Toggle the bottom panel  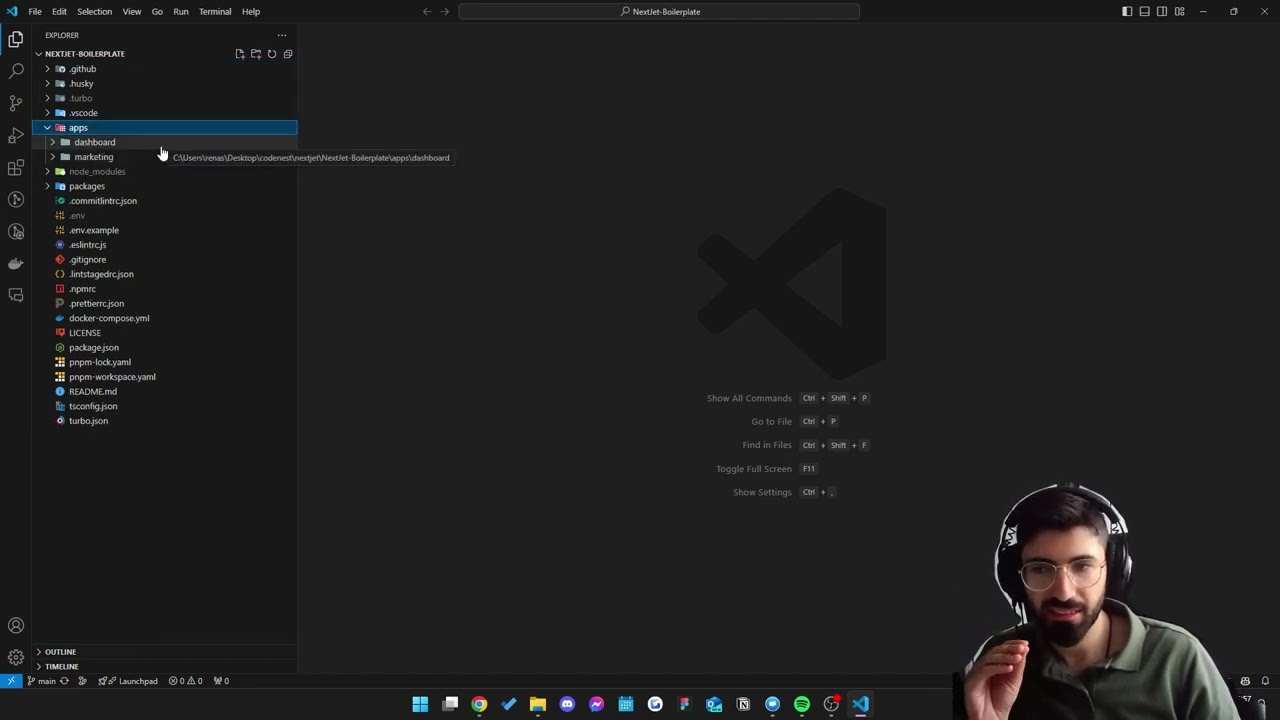[x=1145, y=12]
